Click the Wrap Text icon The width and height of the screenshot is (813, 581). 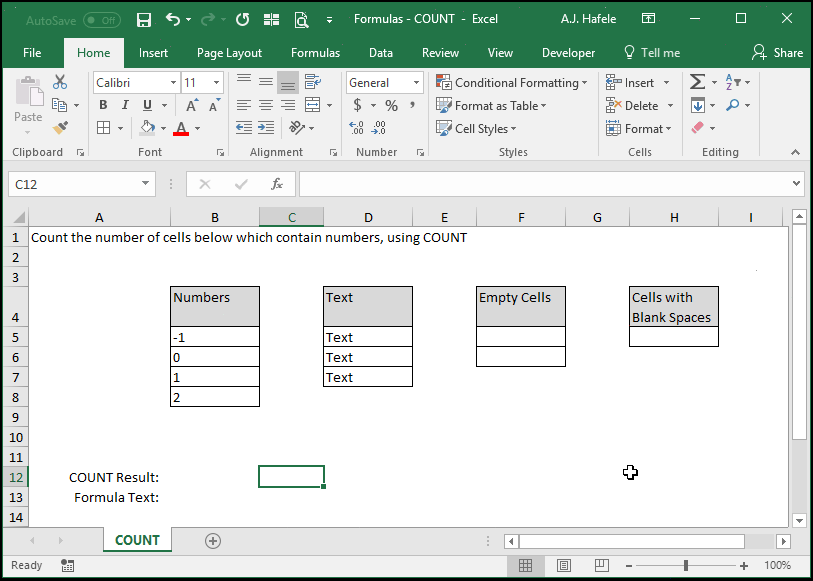pos(313,82)
